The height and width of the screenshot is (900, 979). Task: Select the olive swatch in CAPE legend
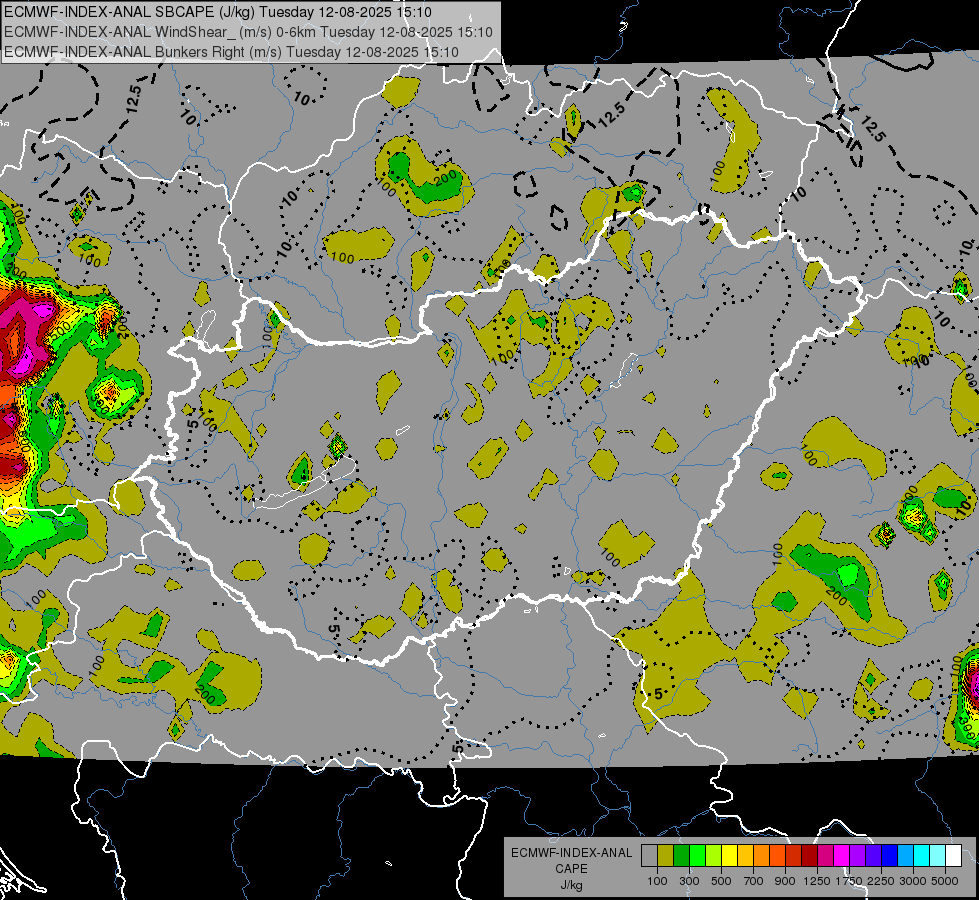[x=665, y=856]
